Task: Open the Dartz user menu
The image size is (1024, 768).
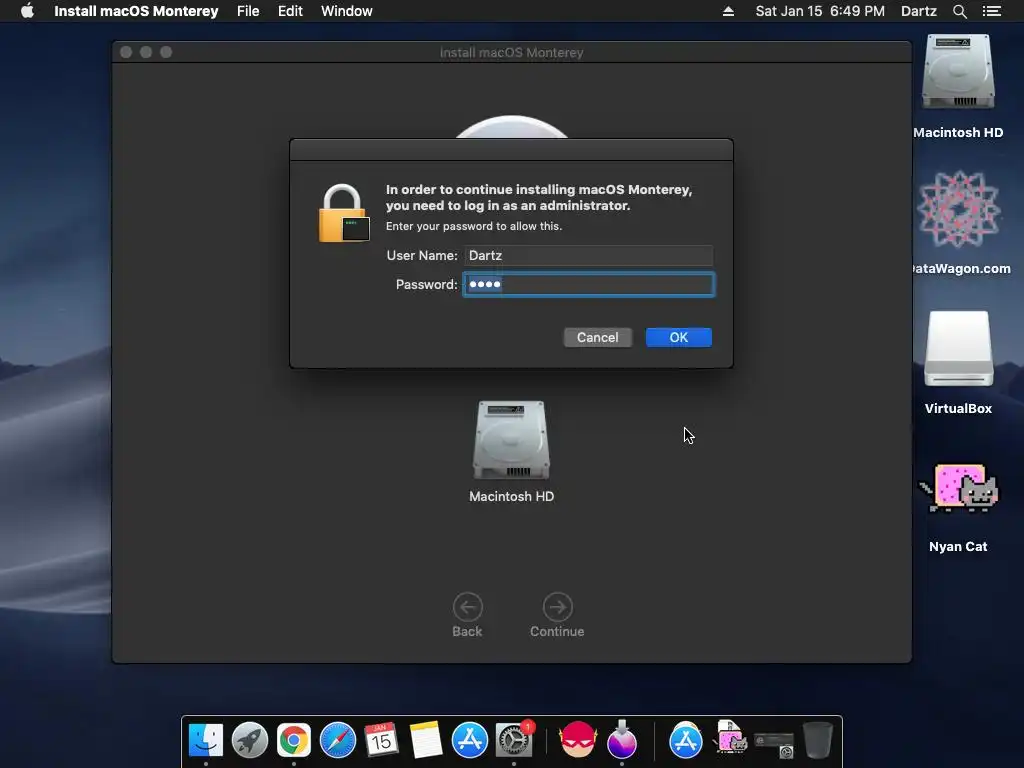Action: [x=918, y=11]
